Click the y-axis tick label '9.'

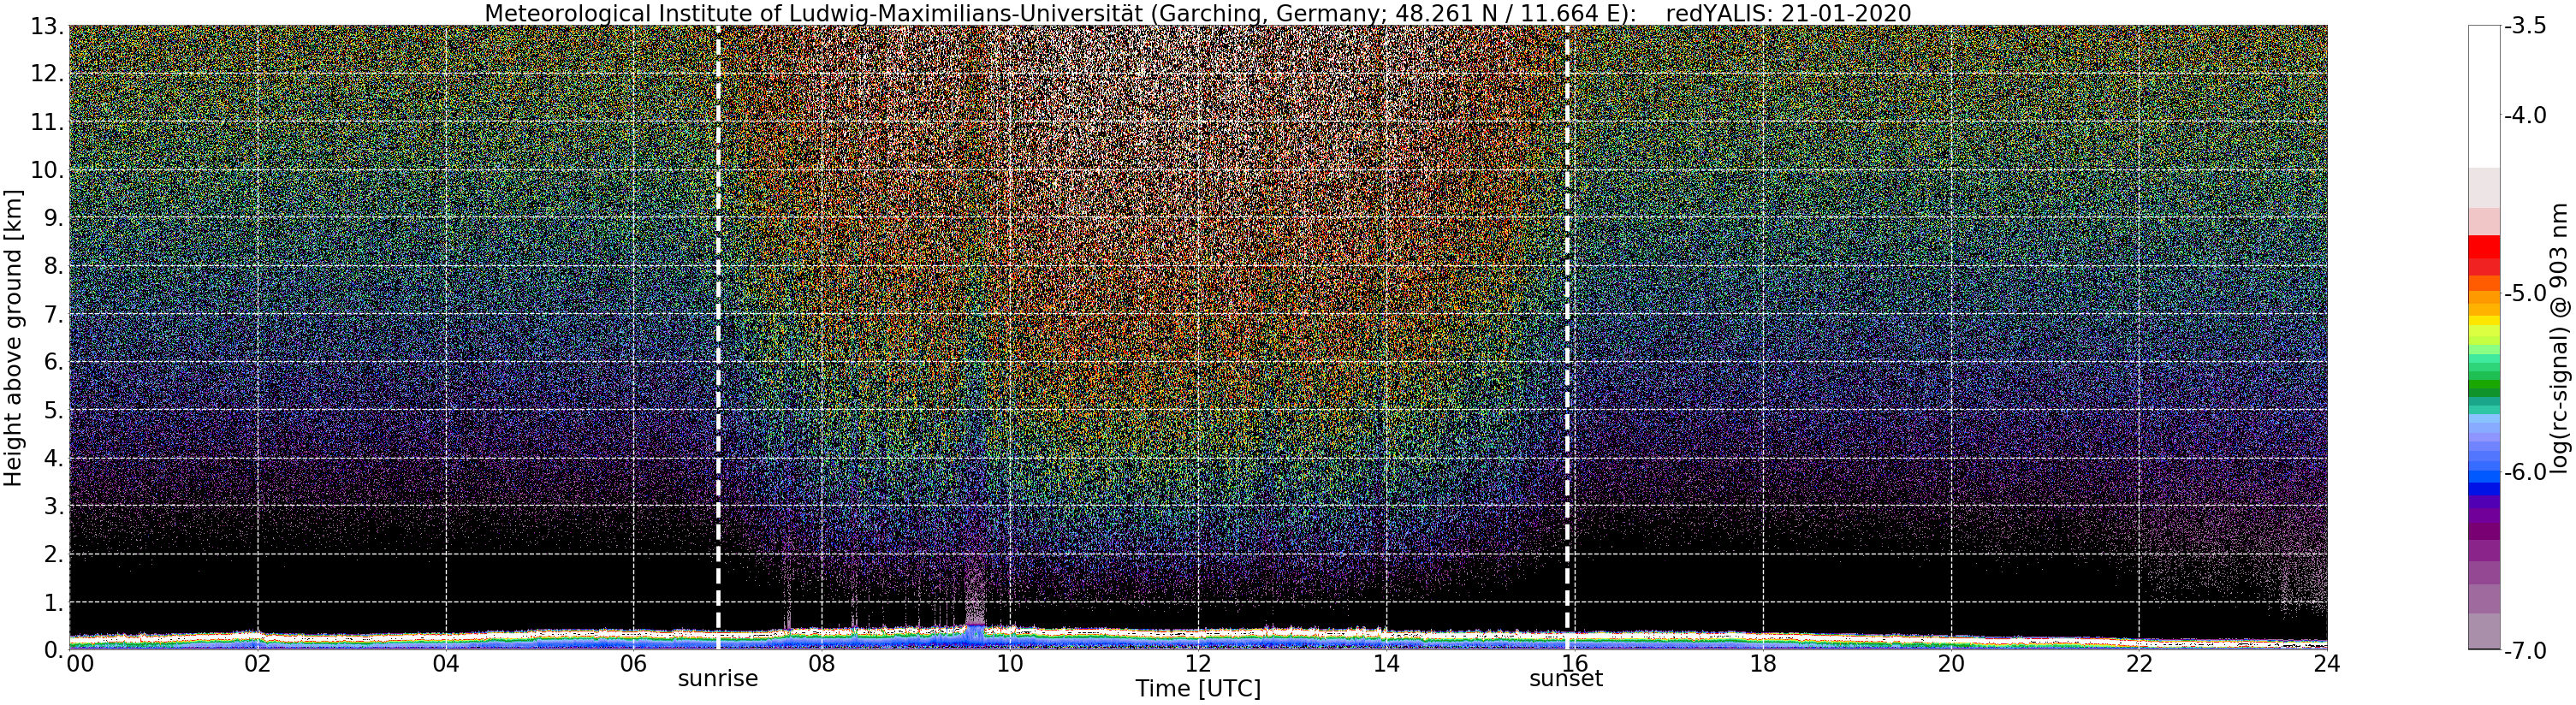pos(54,218)
